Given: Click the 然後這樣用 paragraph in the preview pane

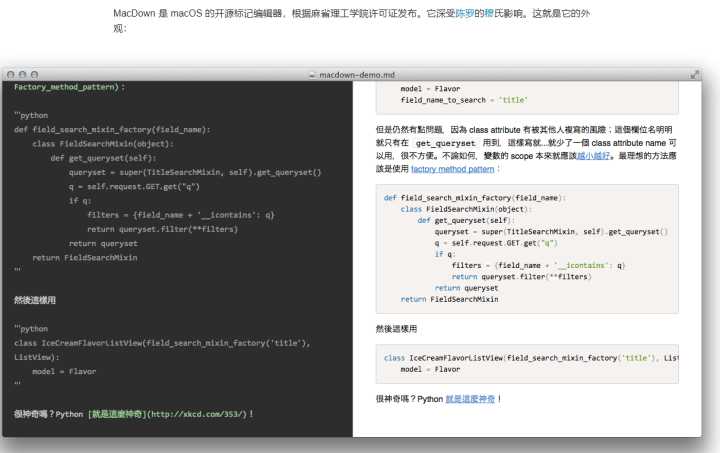Looking at the screenshot, I should pyautogui.click(x=396, y=329).
